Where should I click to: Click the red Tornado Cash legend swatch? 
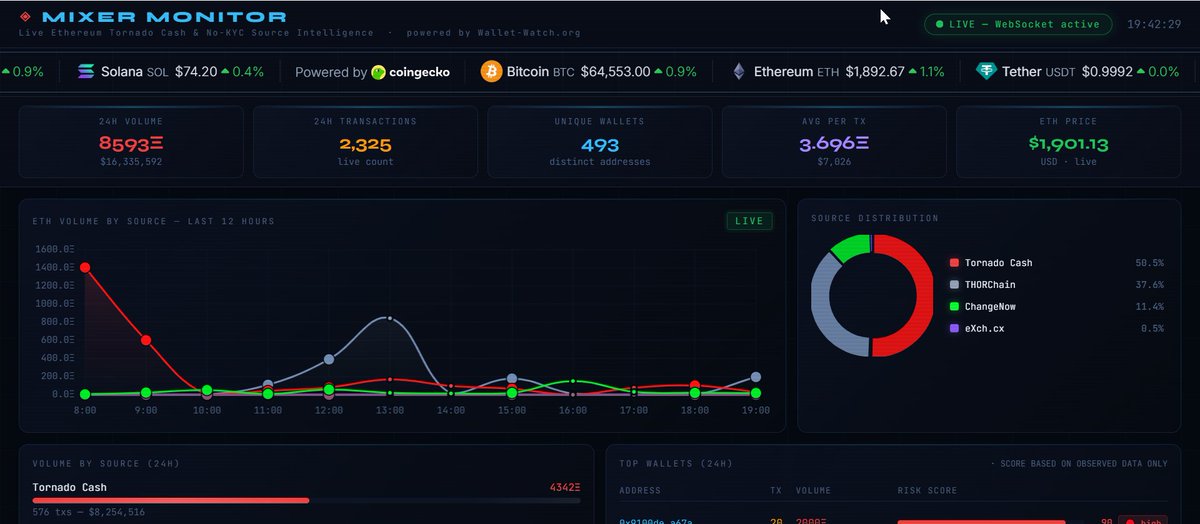pos(954,263)
